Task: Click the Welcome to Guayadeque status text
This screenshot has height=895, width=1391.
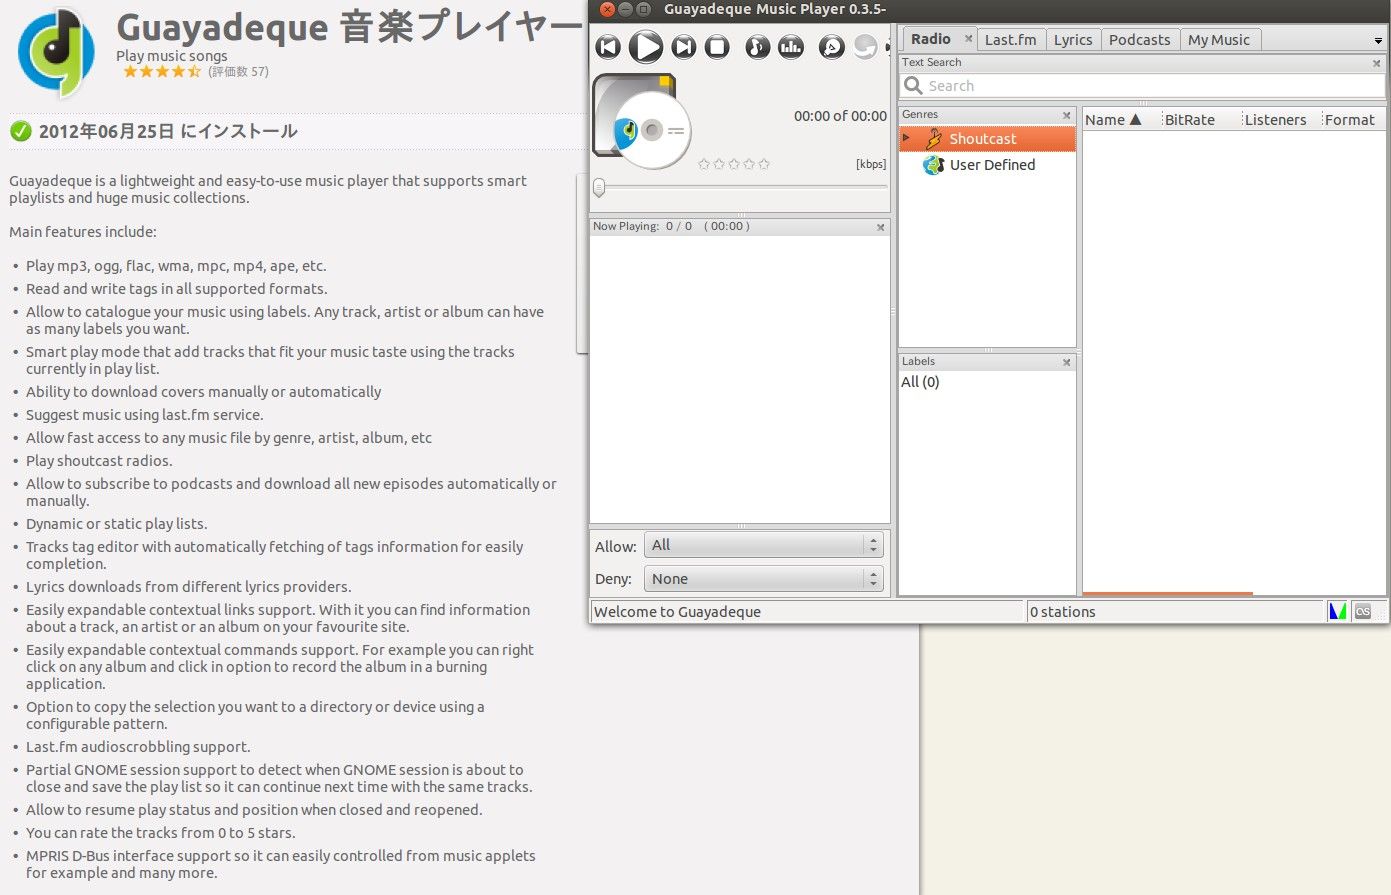Action: click(677, 612)
